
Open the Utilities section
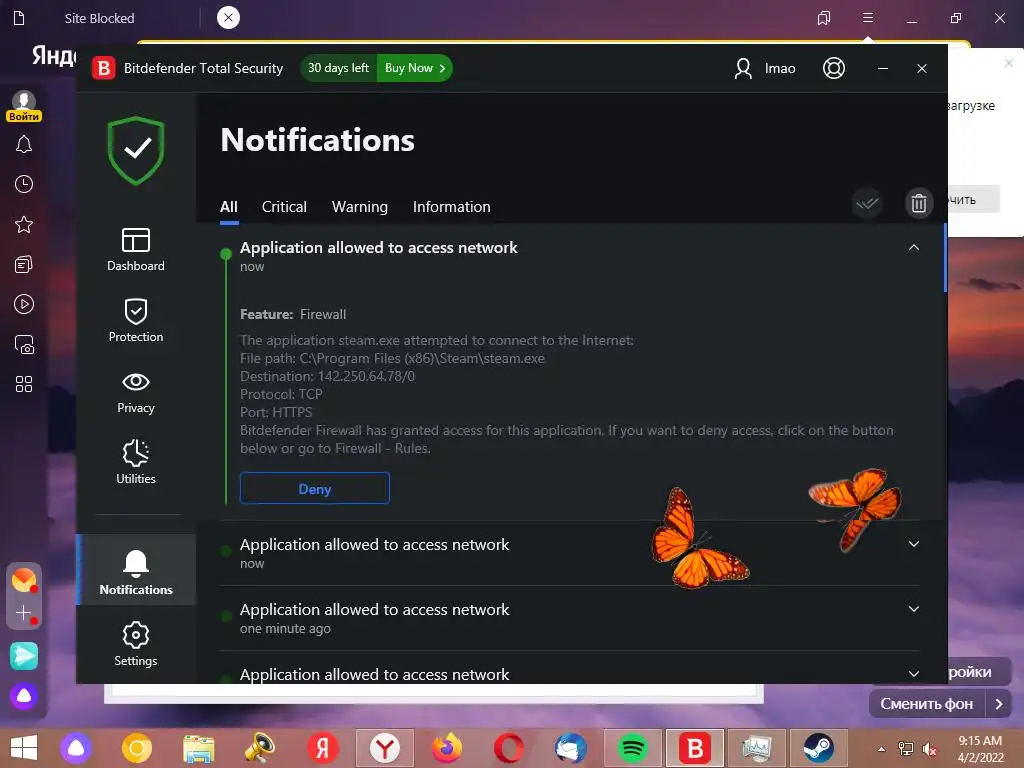point(136,462)
